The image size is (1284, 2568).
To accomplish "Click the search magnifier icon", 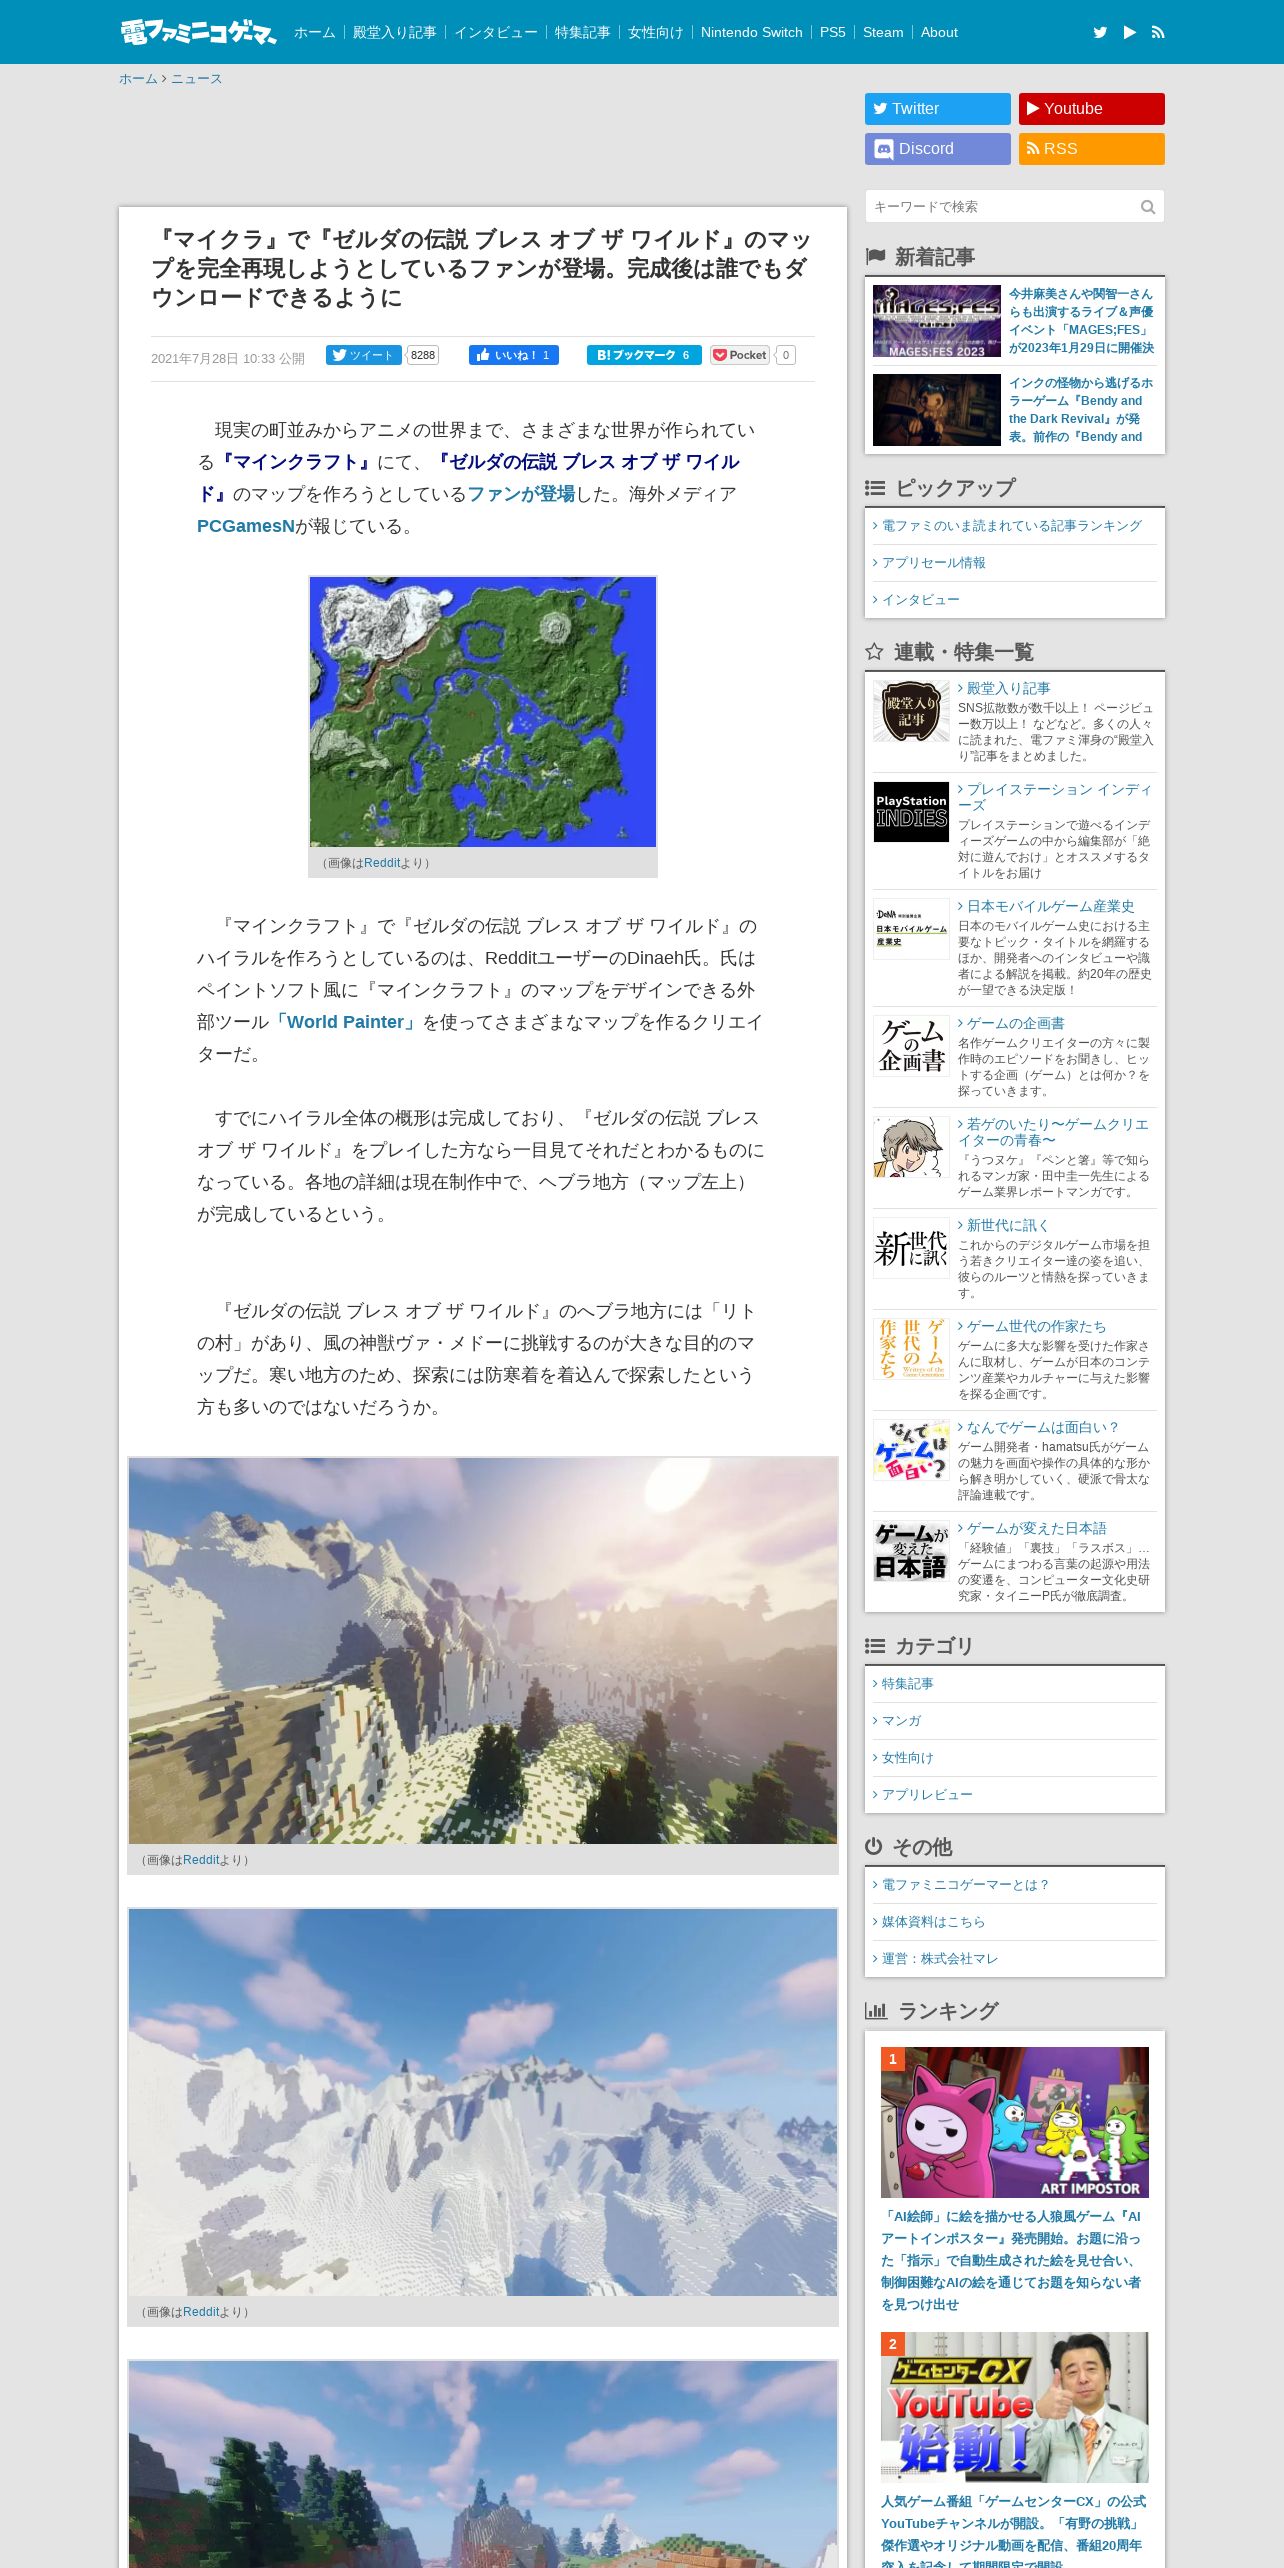I will click(x=1148, y=207).
